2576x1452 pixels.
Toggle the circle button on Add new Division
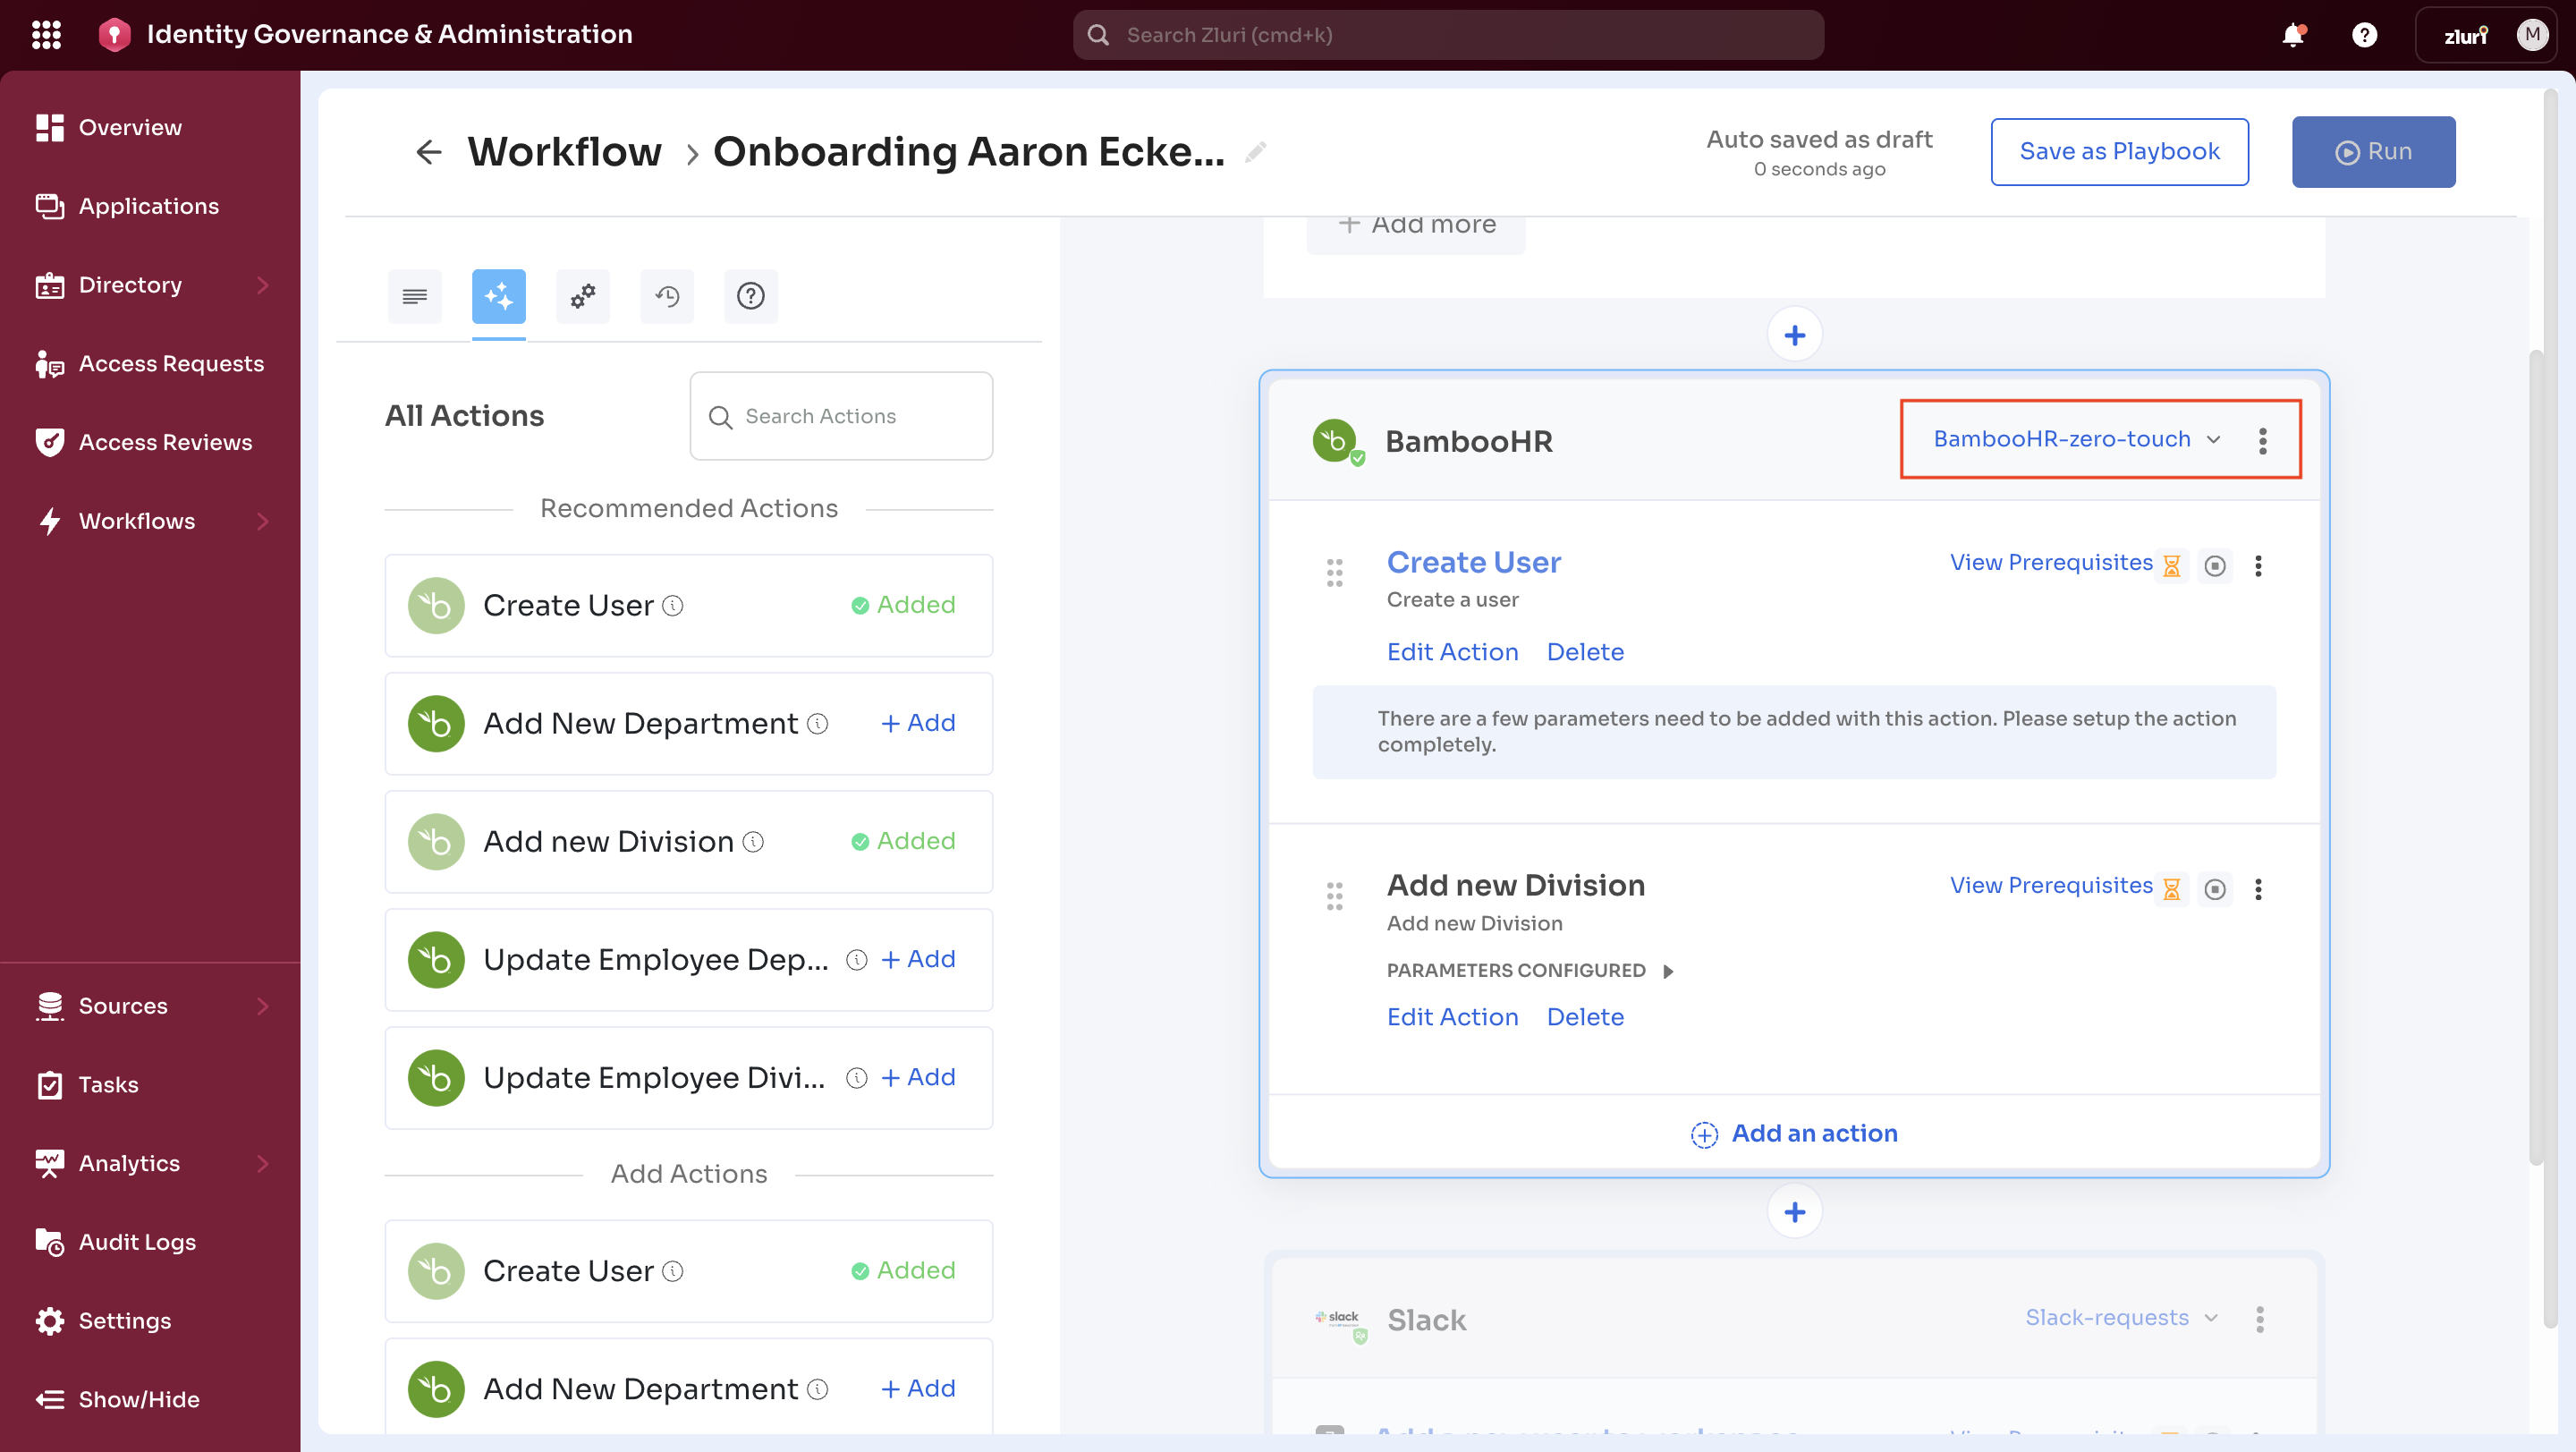(x=2215, y=889)
